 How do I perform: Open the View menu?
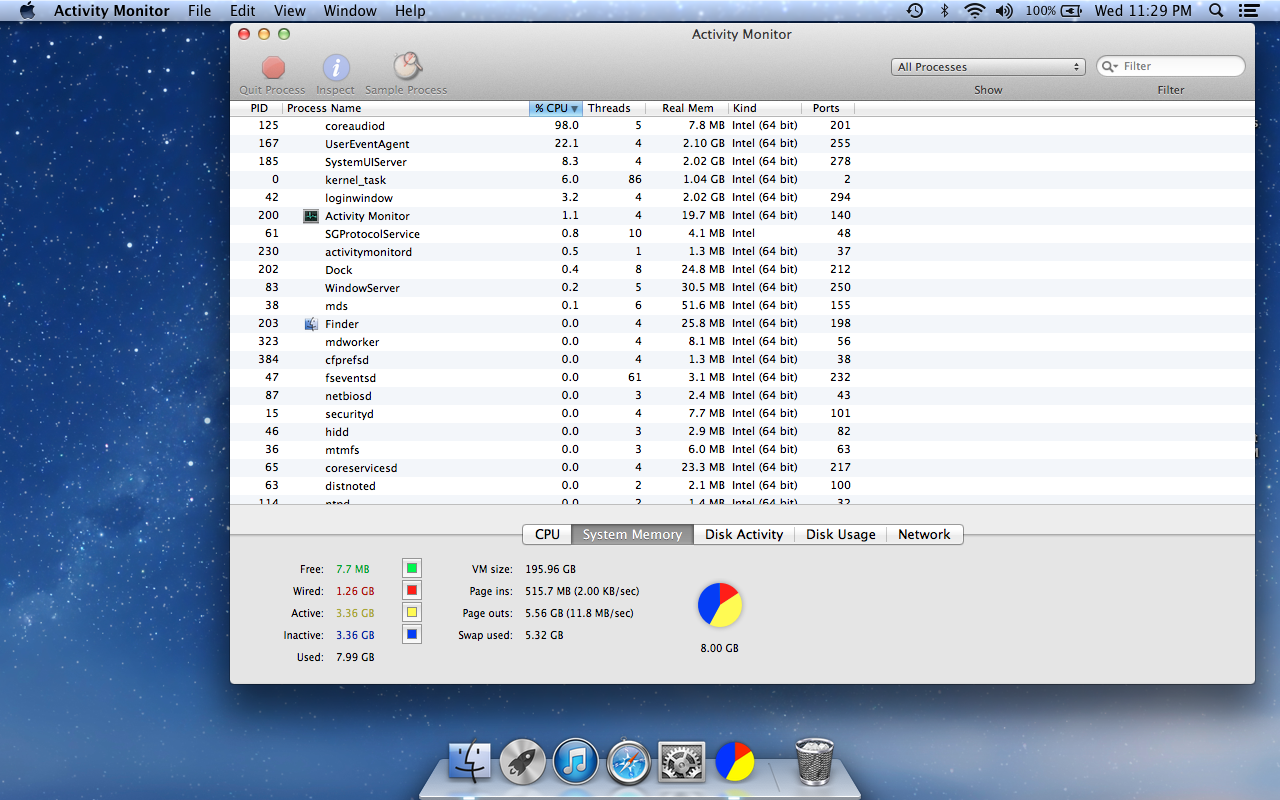point(290,11)
